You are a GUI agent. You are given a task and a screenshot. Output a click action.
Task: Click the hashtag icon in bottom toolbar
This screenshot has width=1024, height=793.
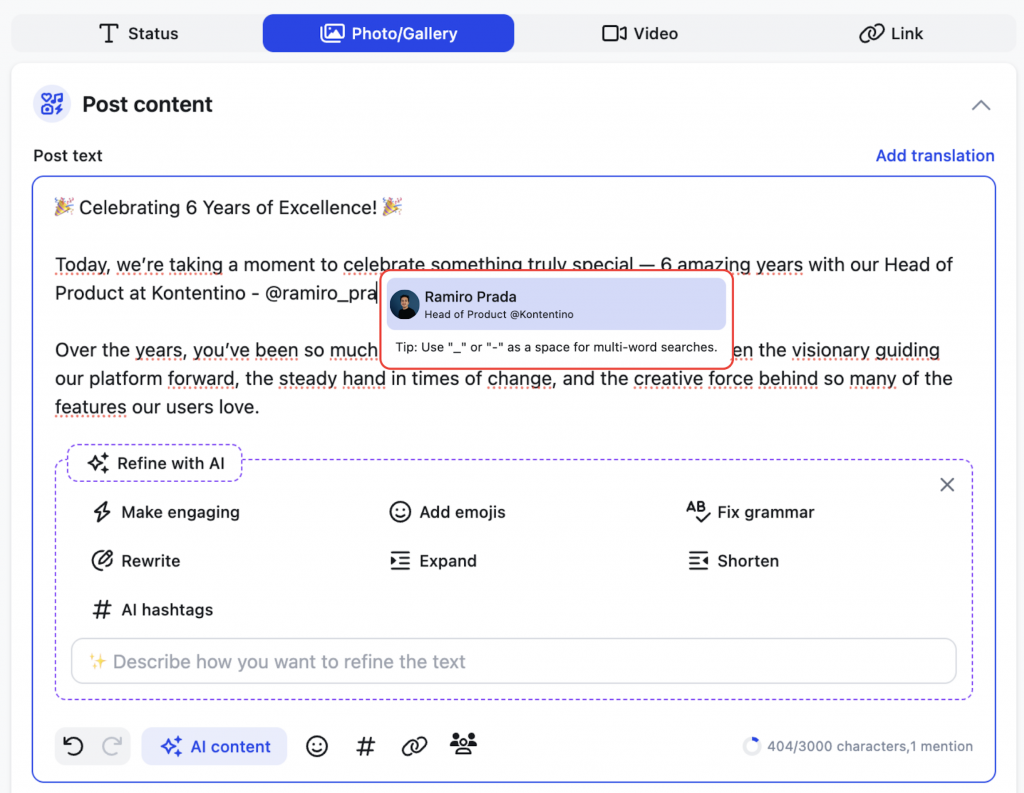click(366, 746)
